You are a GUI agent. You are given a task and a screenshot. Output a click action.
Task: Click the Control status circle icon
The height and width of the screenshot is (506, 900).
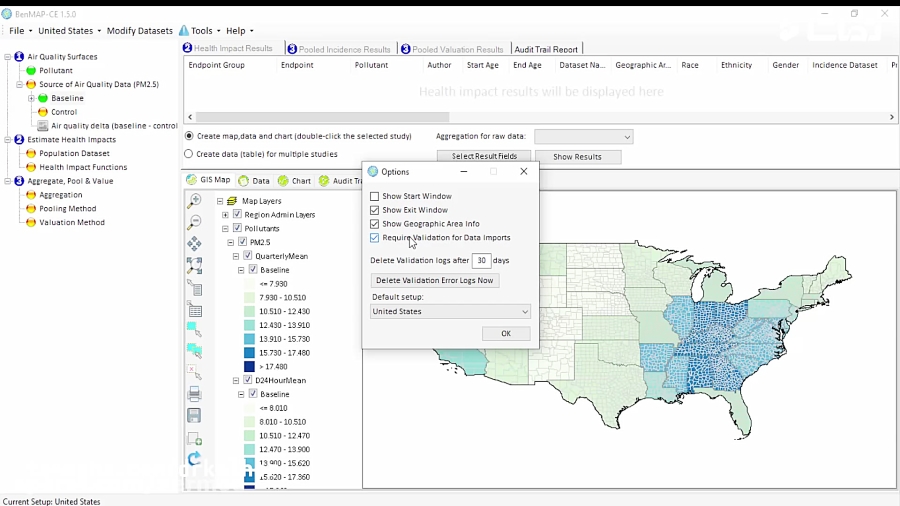(x=43, y=112)
